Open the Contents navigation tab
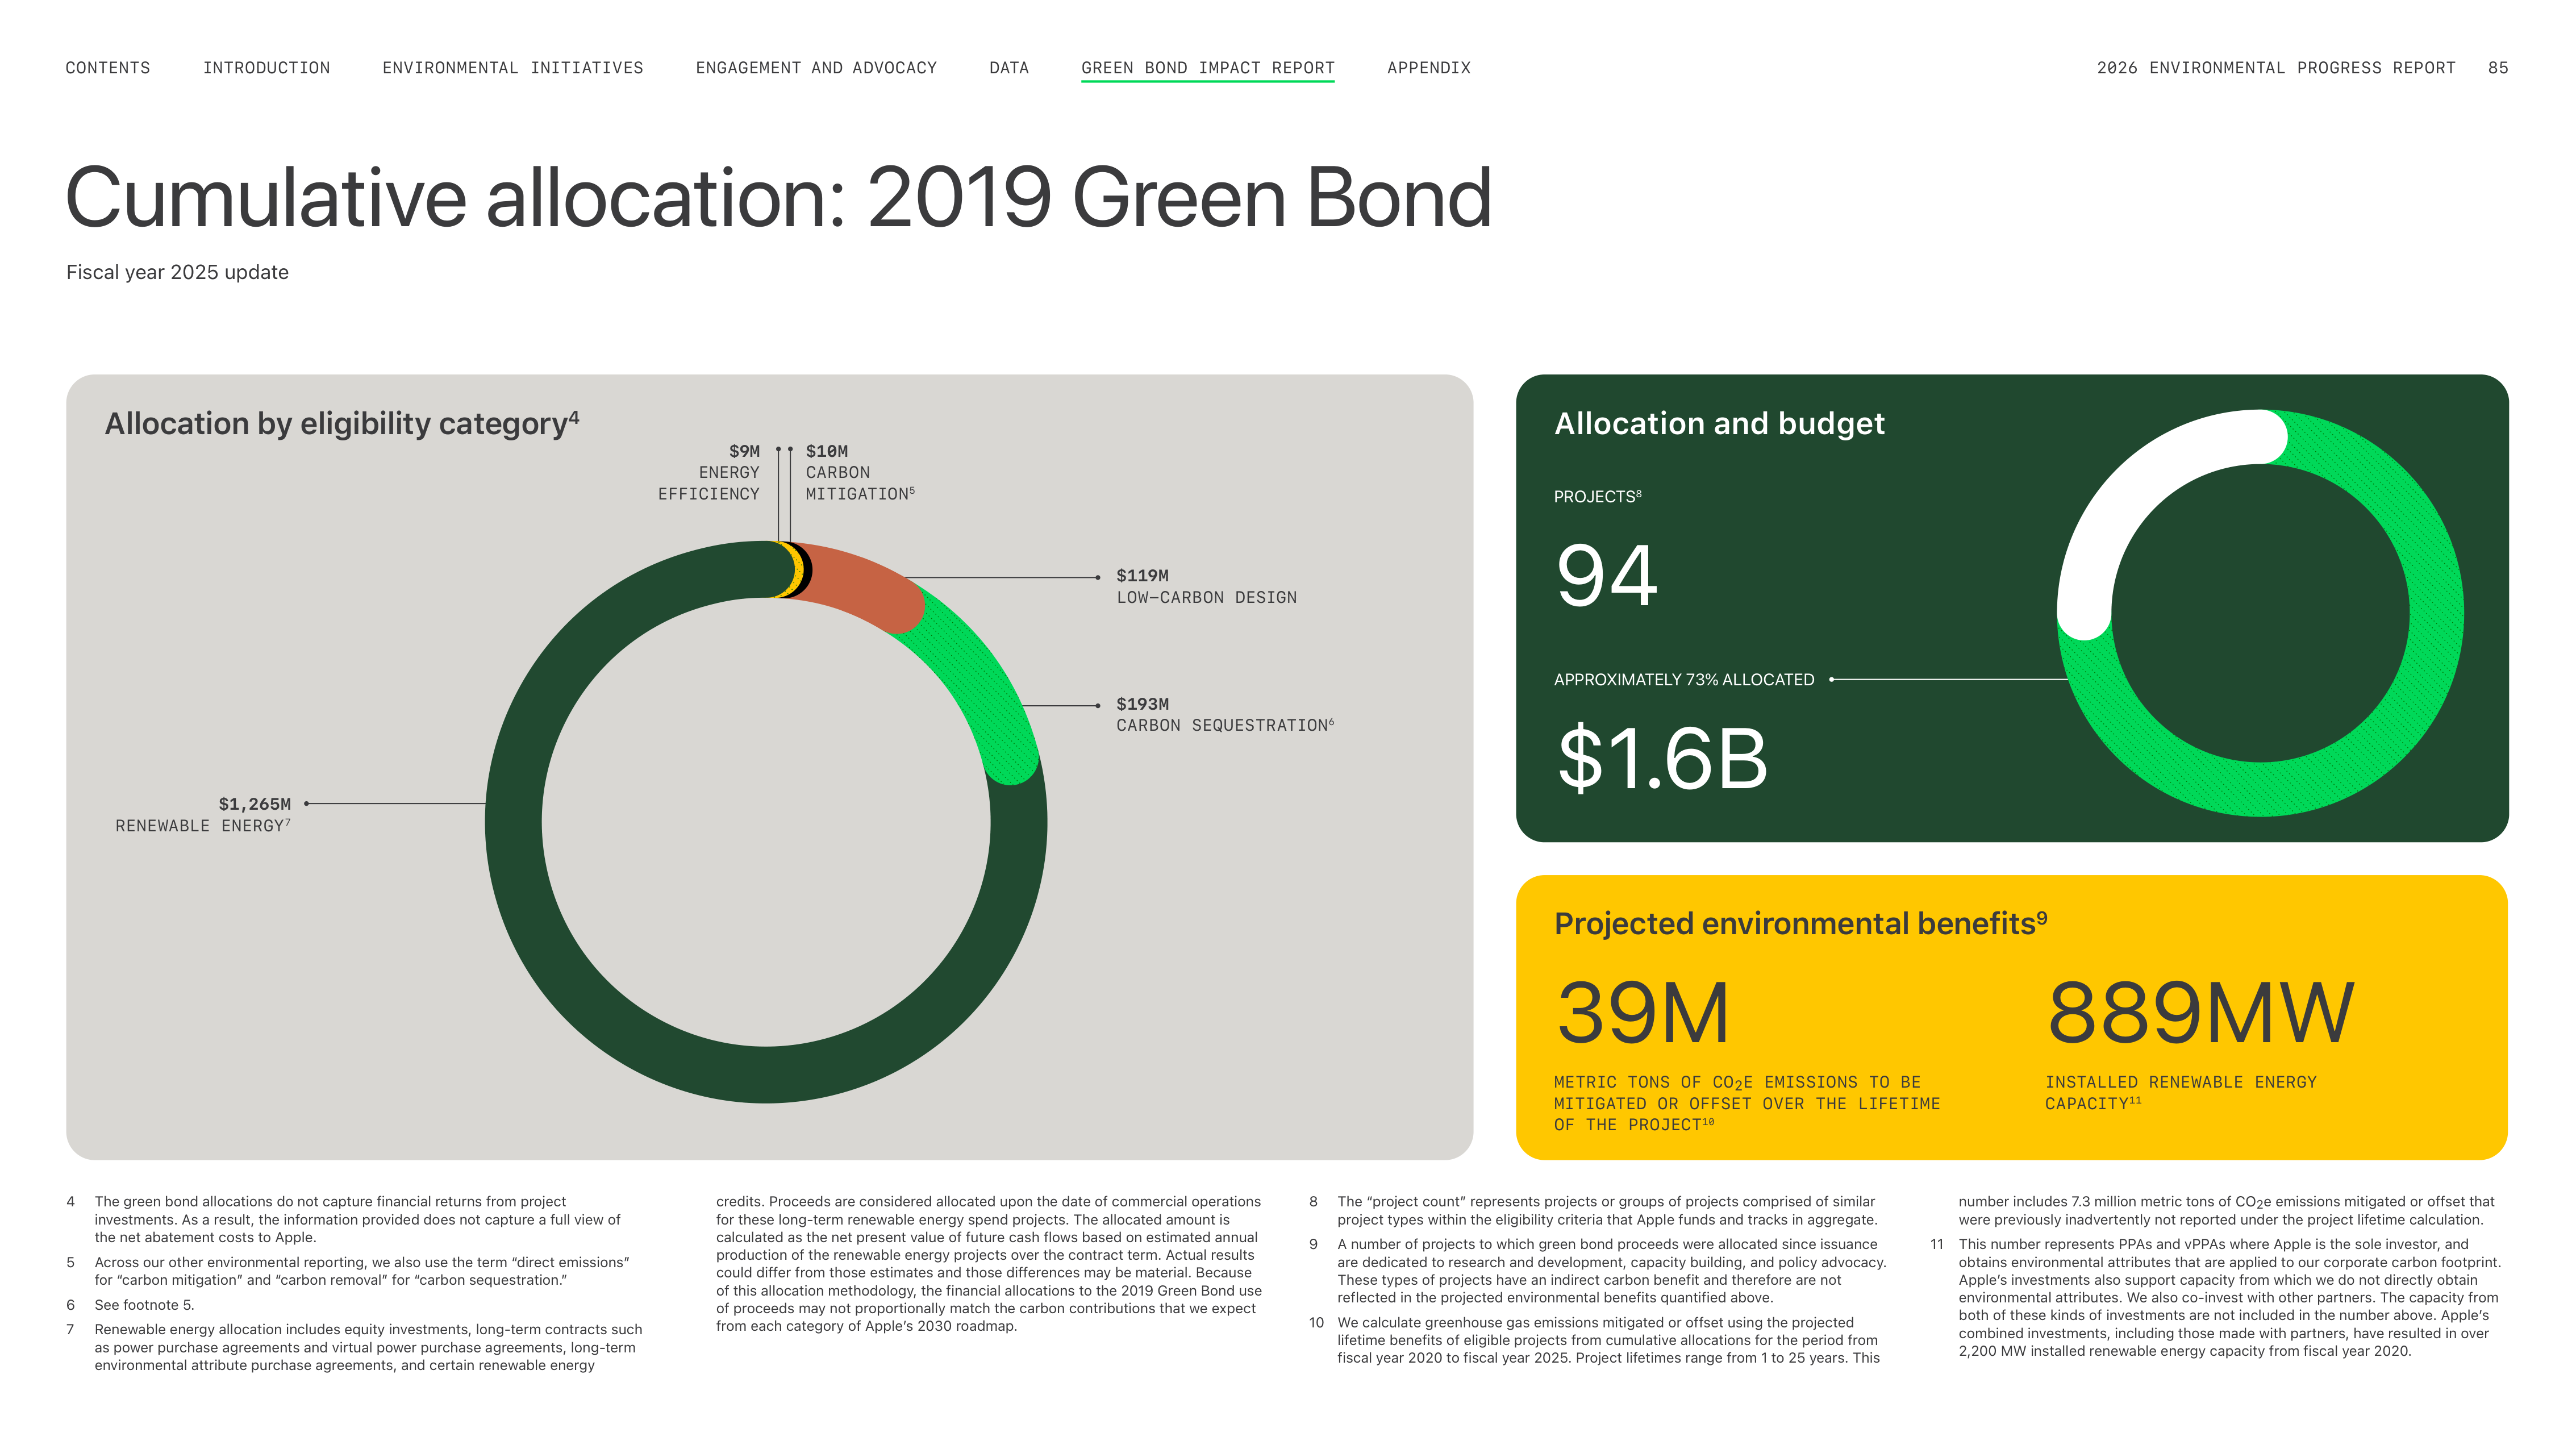Image resolution: width=2576 pixels, height=1449 pixels. coord(108,68)
